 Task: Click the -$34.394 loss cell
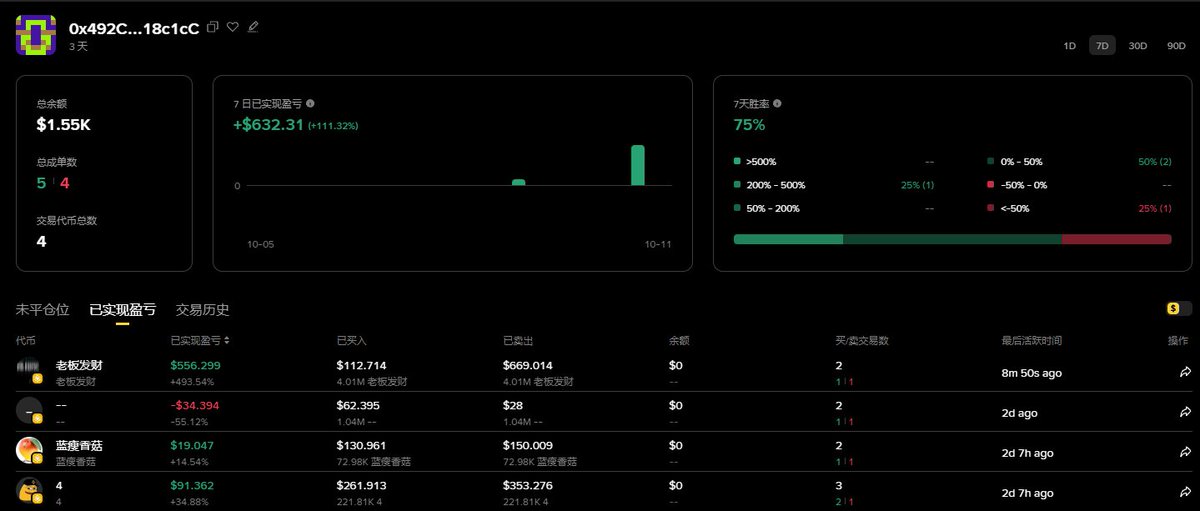[195, 405]
